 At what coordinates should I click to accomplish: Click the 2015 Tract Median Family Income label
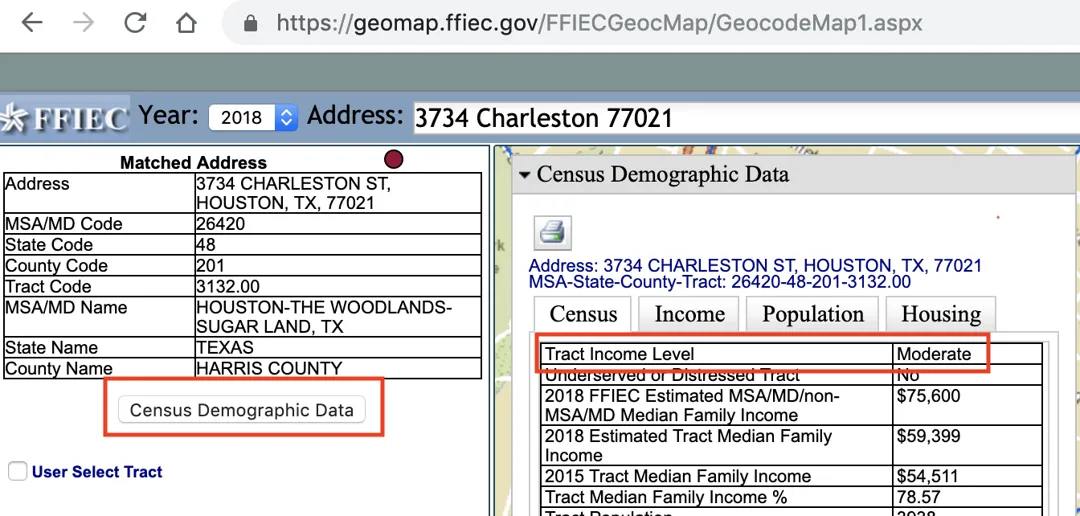(678, 476)
